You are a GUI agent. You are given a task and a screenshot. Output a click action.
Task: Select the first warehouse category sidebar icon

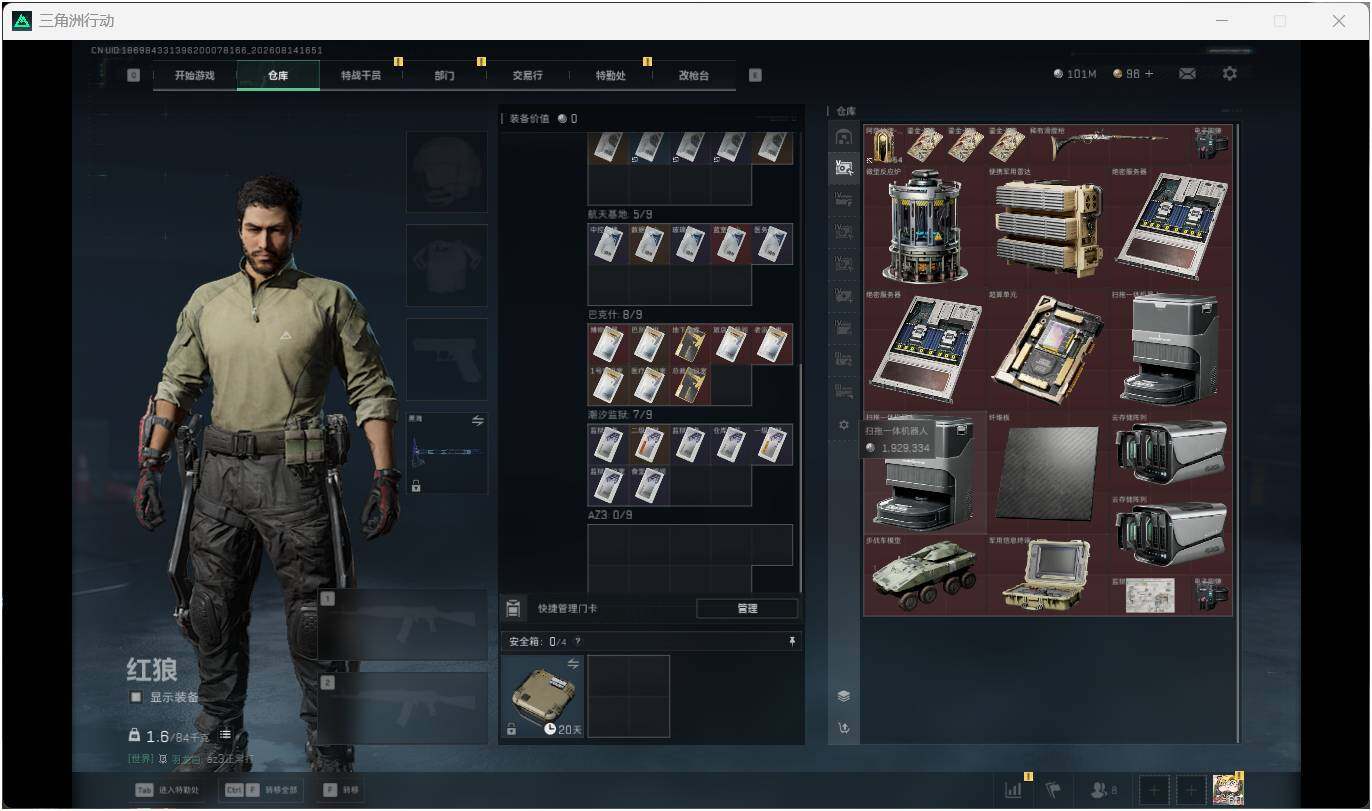(844, 137)
